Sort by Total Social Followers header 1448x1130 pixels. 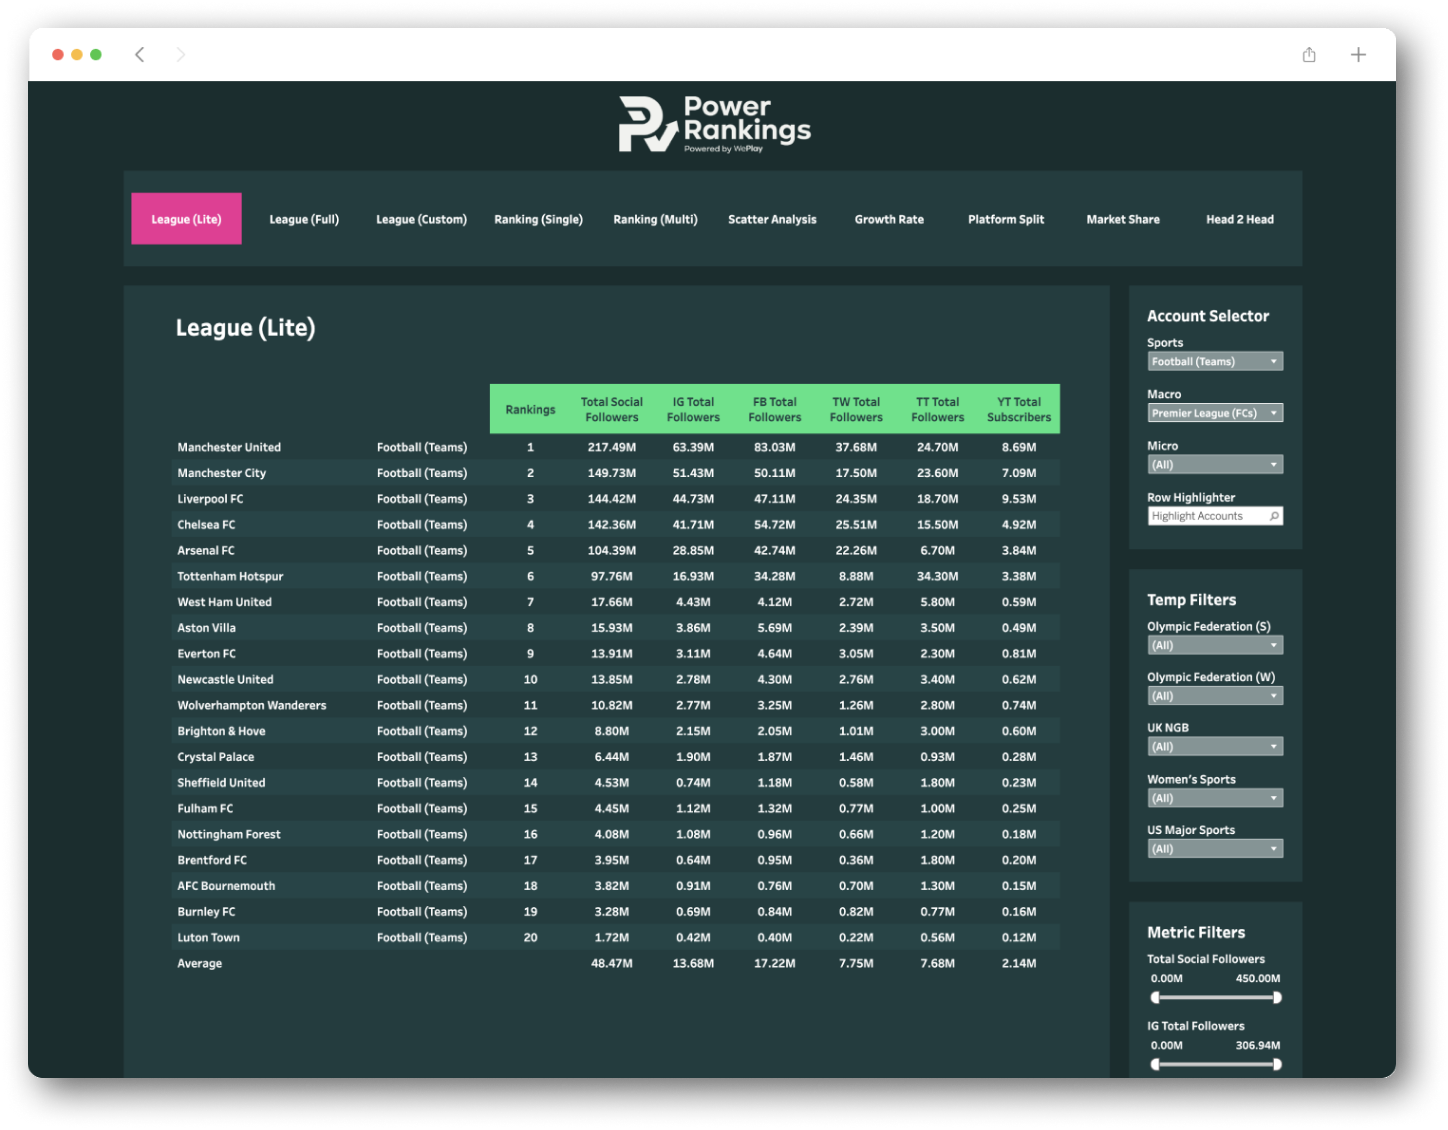tap(612, 410)
